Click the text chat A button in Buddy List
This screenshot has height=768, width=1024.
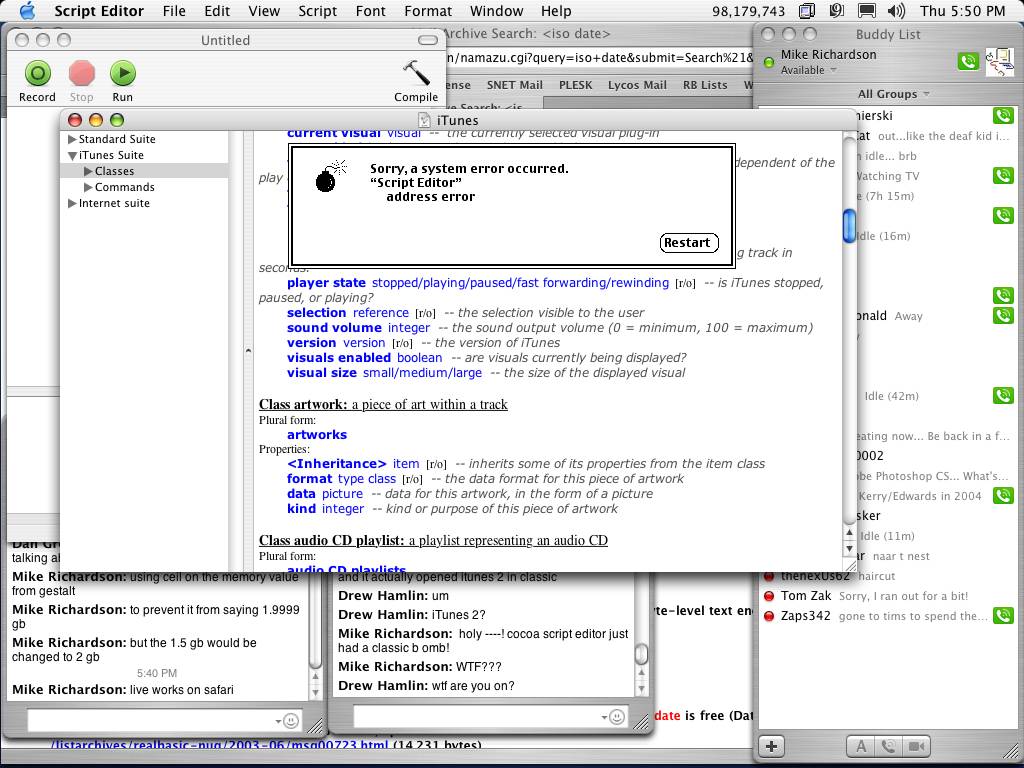click(861, 746)
